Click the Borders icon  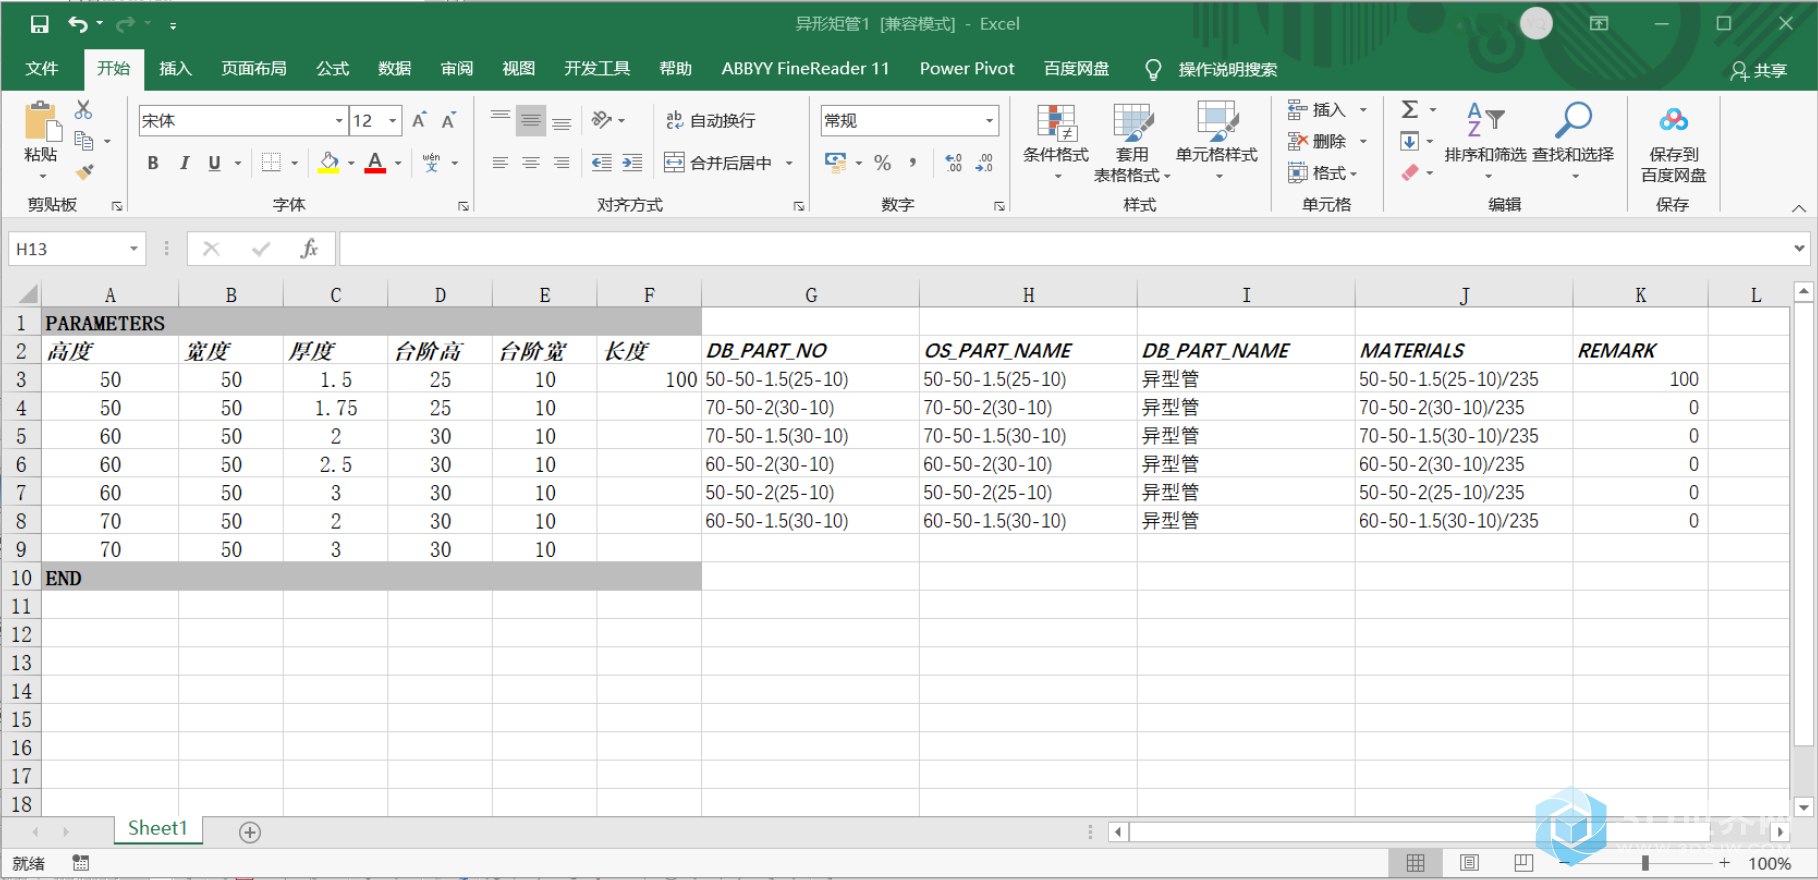point(271,163)
